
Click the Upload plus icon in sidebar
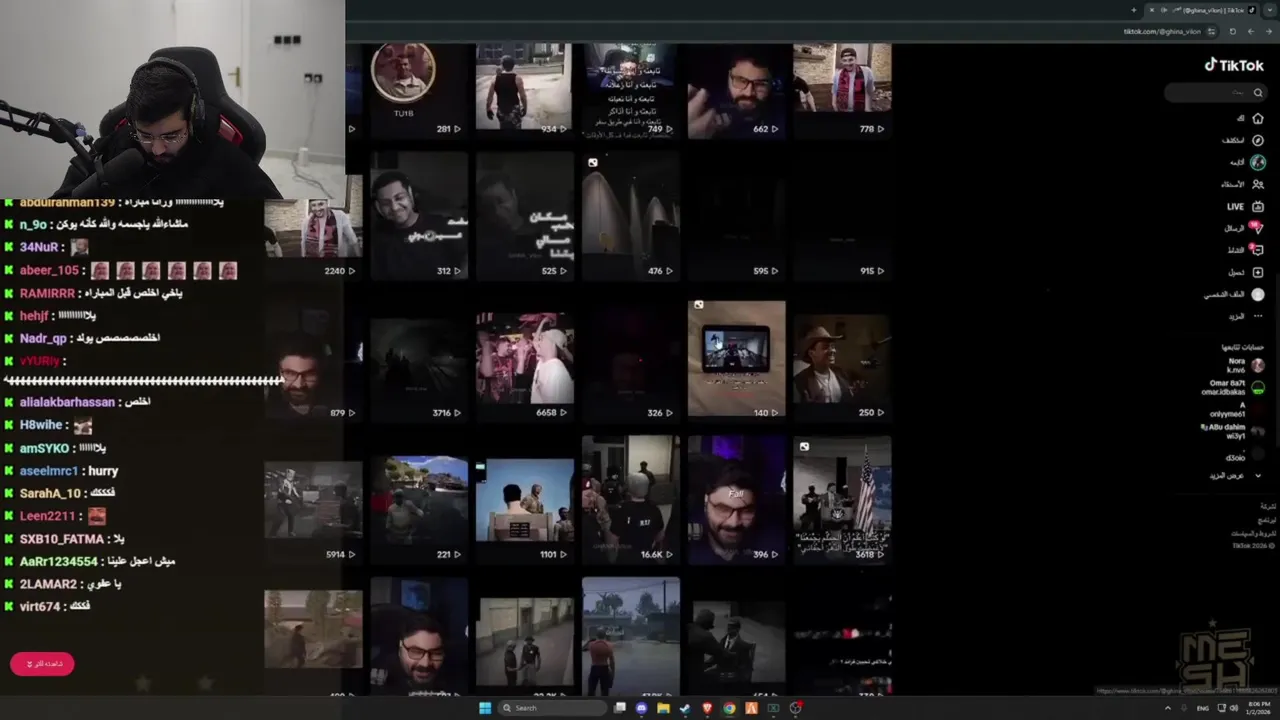tap(1258, 272)
